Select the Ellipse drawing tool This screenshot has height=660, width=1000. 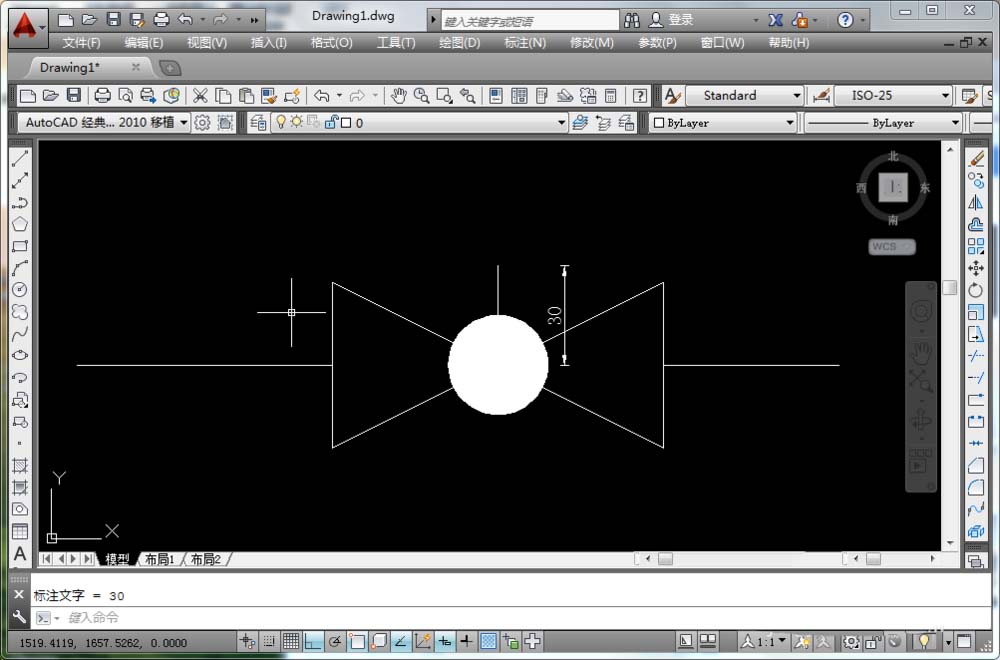click(x=20, y=355)
